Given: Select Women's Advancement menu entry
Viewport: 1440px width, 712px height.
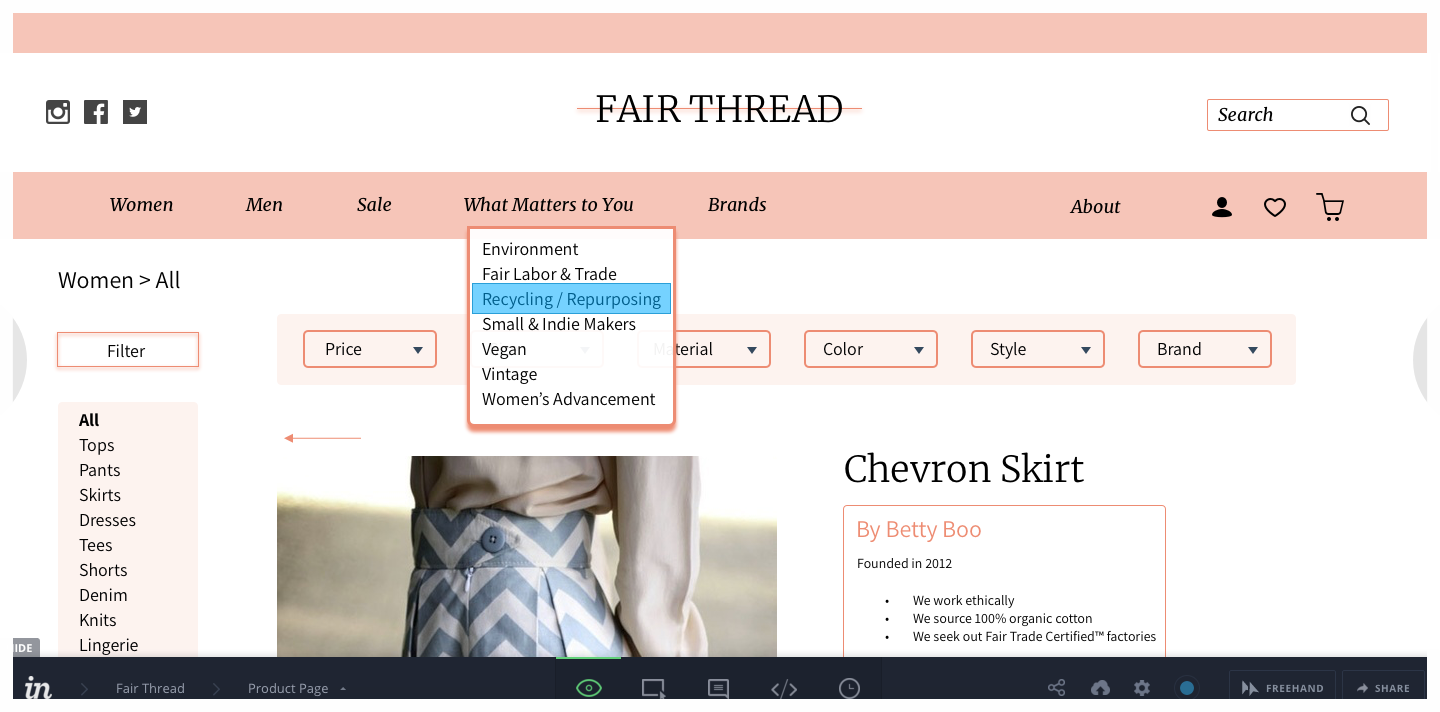Looking at the screenshot, I should point(569,399).
